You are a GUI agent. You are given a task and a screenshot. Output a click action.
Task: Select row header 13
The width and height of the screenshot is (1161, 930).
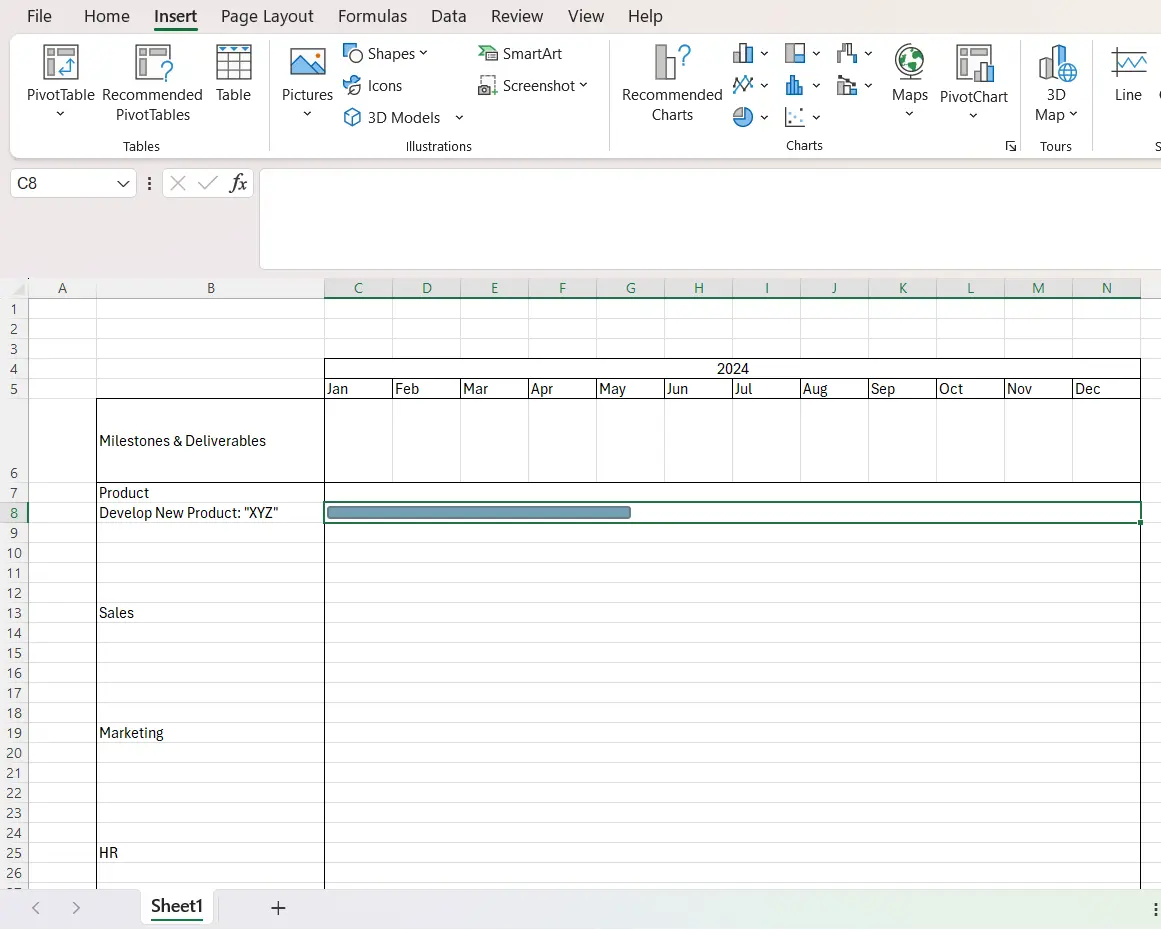click(x=14, y=613)
